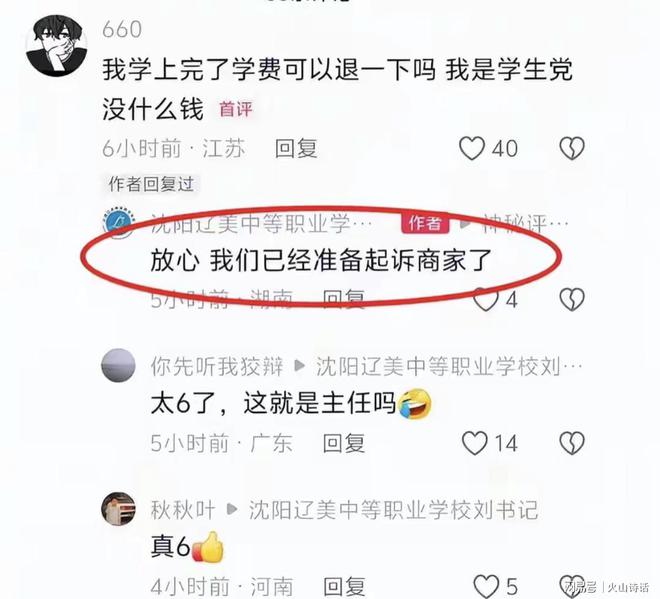
Task: Tap the red 作者 badge
Action: pyautogui.click(x=426, y=223)
